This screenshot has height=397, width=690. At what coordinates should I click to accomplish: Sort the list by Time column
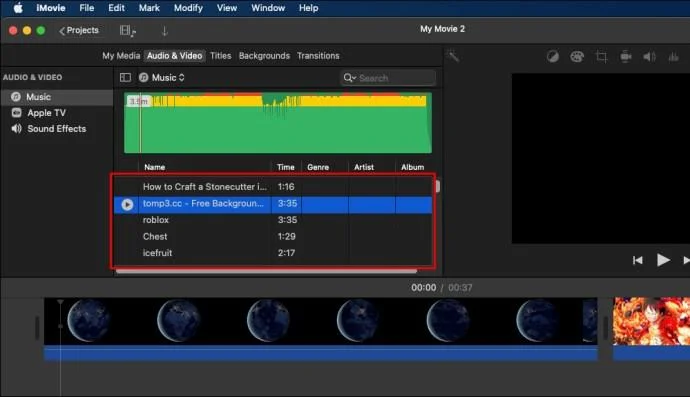[x=286, y=167]
